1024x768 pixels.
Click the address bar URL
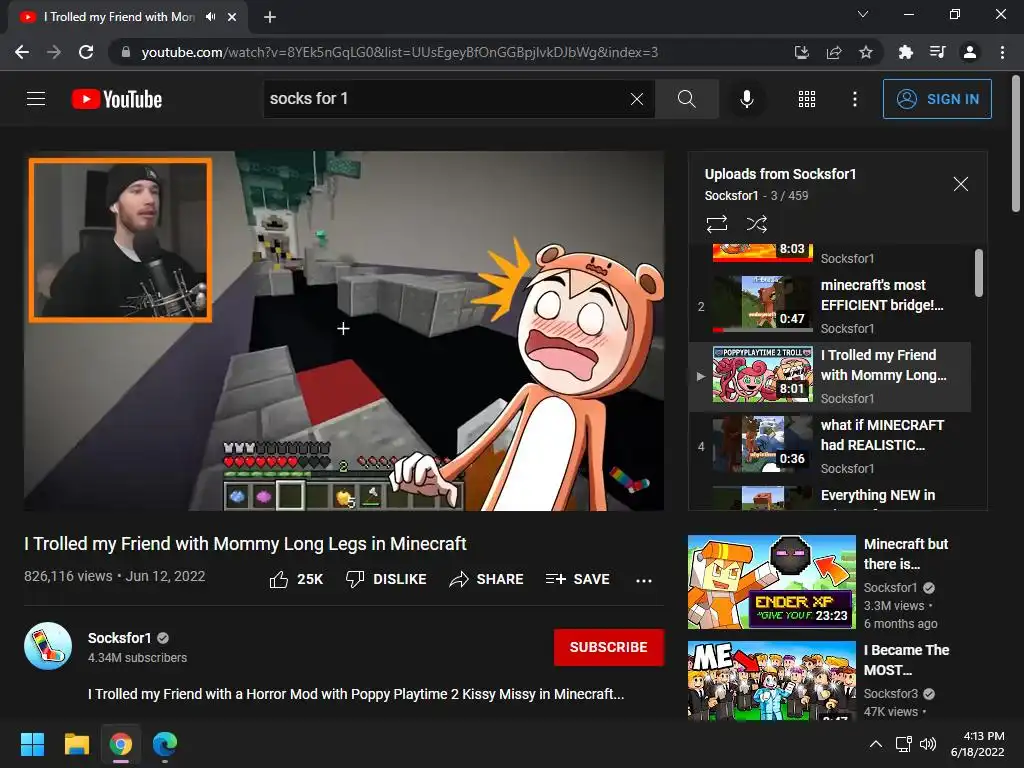[400, 52]
